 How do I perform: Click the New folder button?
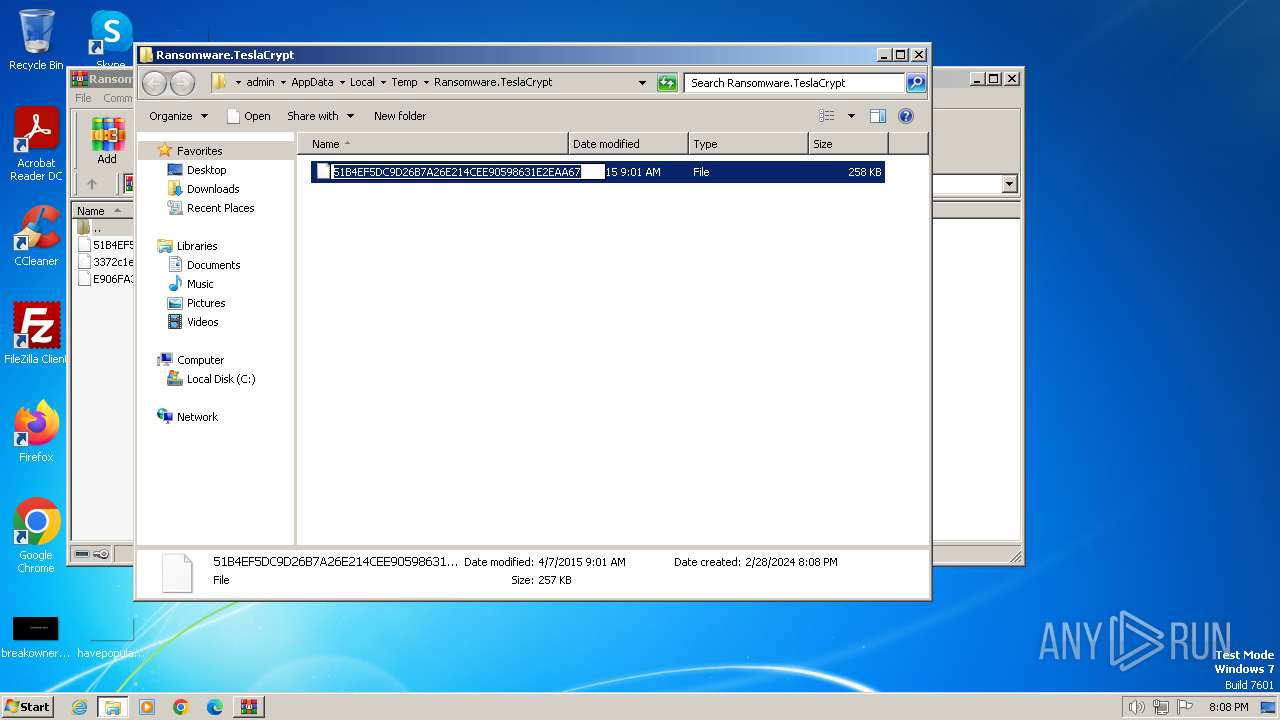[x=400, y=116]
